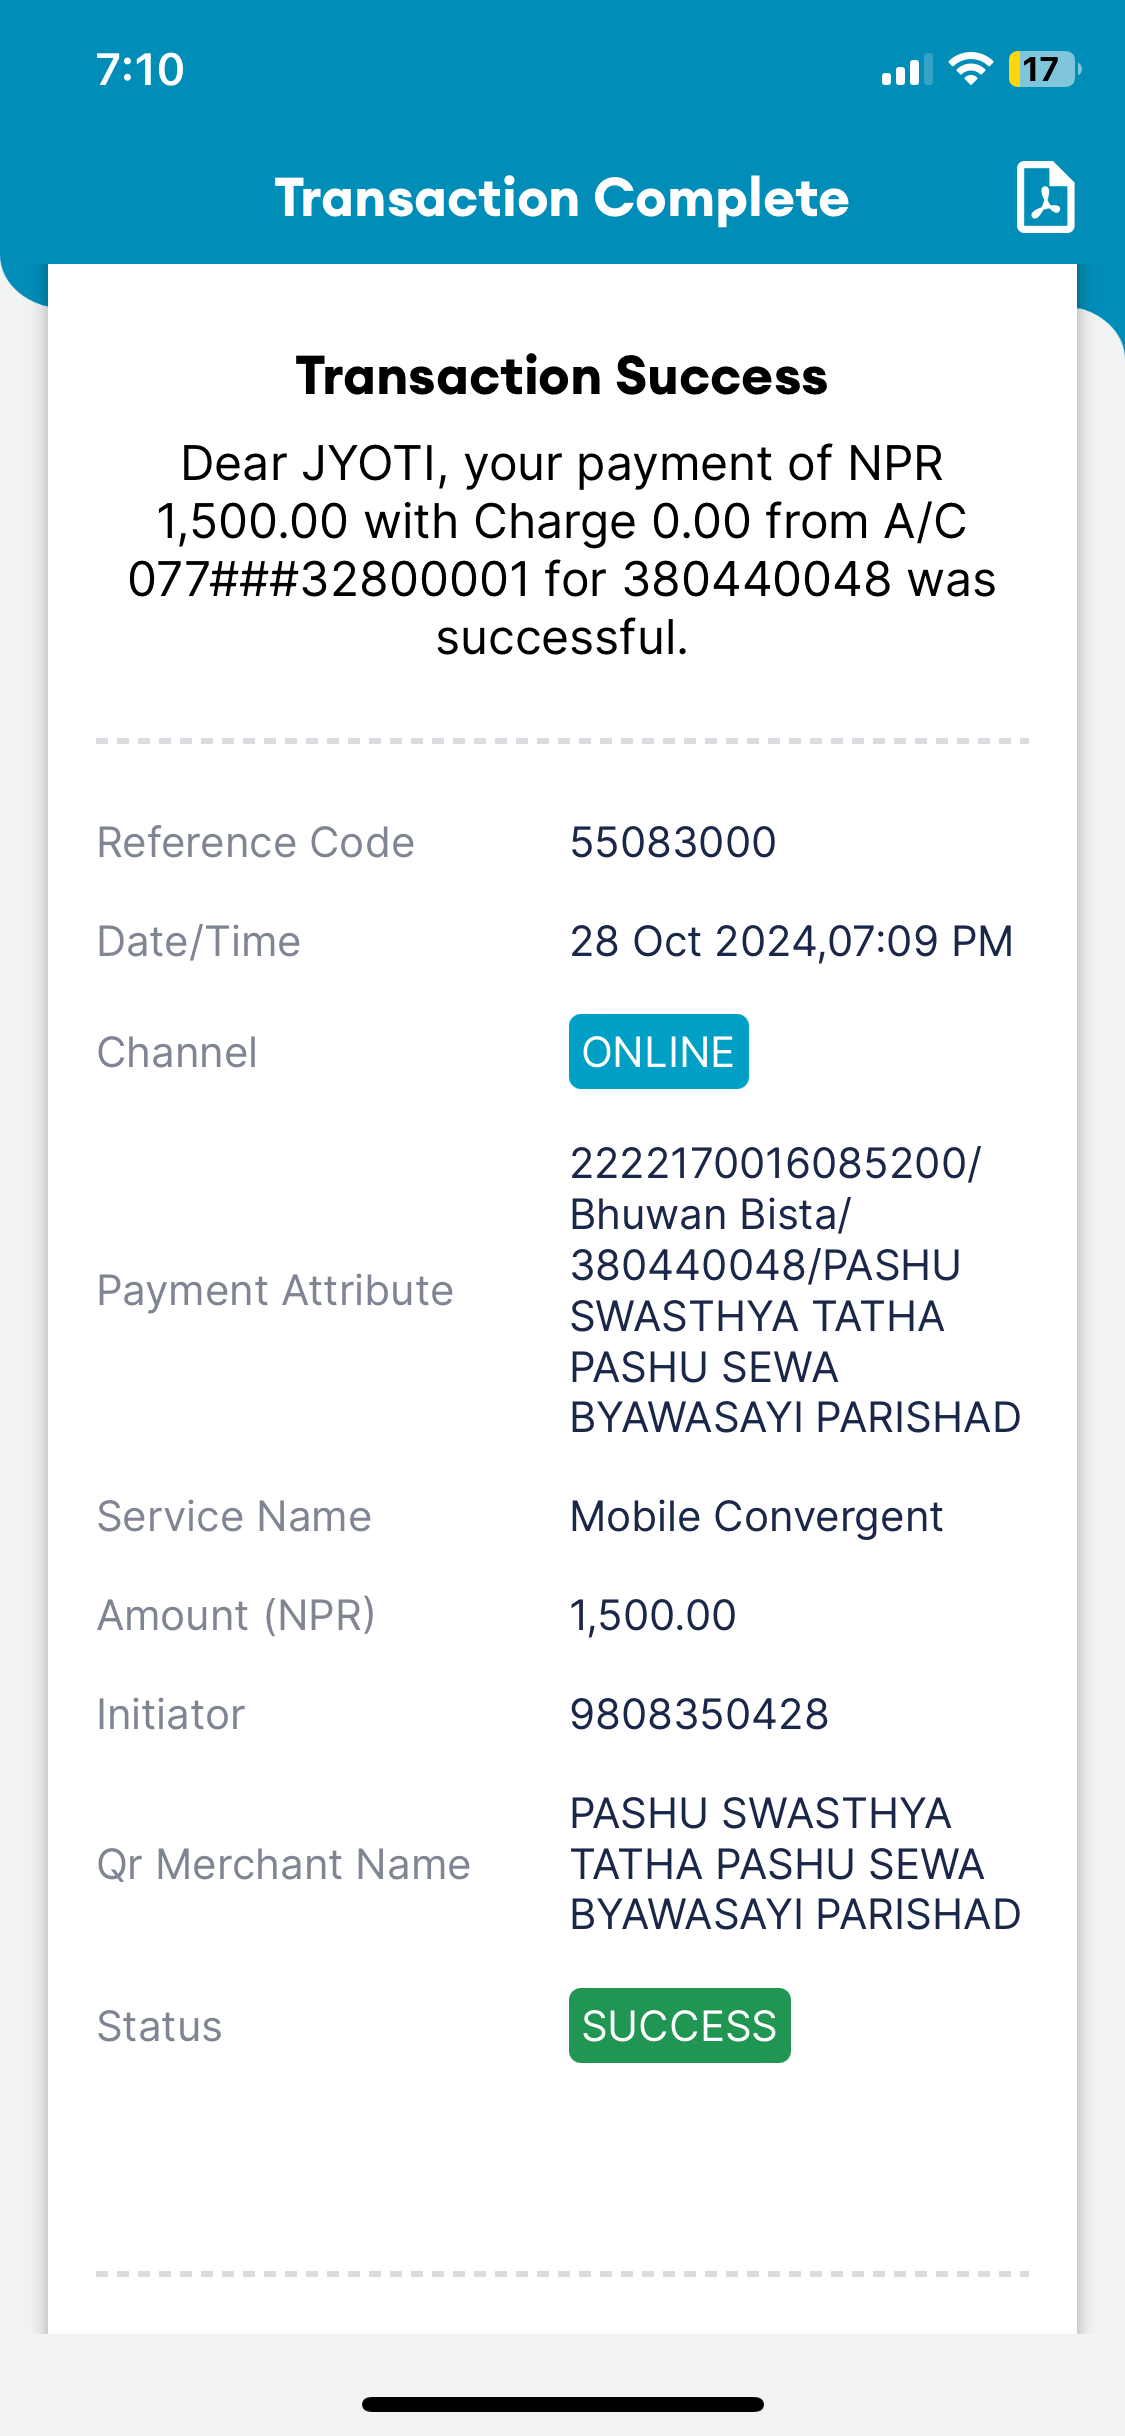Tap the Wi-Fi status icon
1125x2436 pixels.
pos(970,69)
